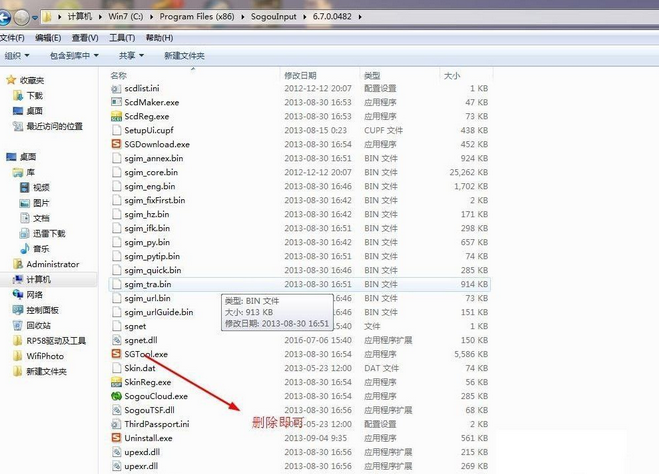
Task: Click the ScdMaker.exe application icon
Action: click(116, 102)
